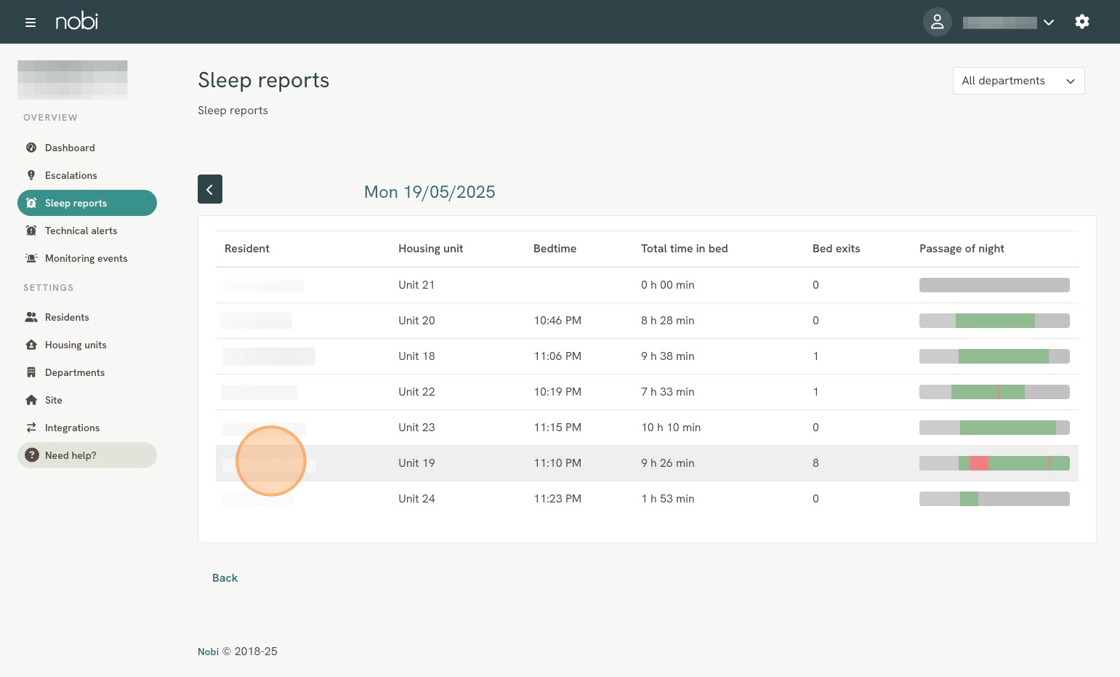Click the Back link below table
This screenshot has height=677, width=1120.
point(225,578)
